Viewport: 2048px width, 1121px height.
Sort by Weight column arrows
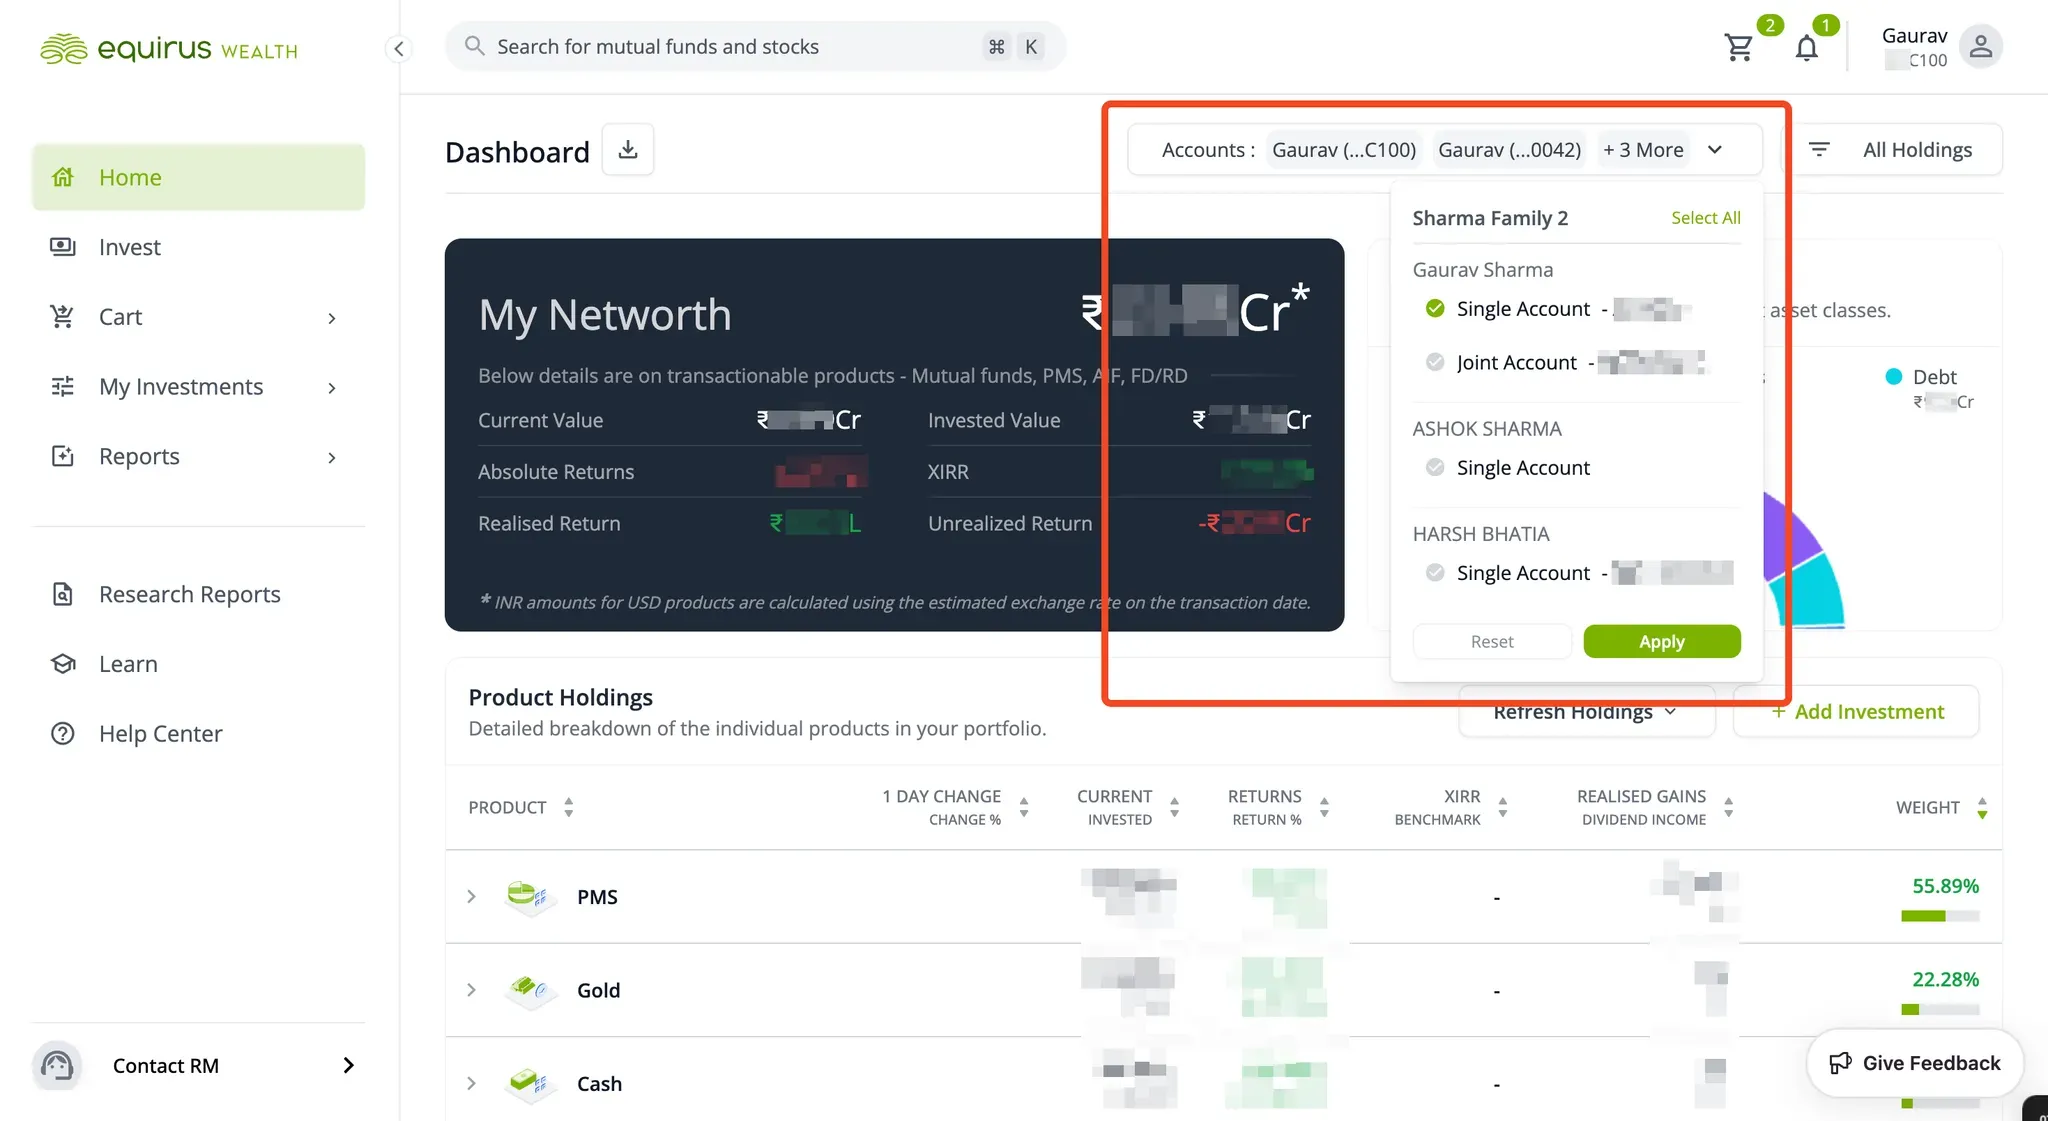[1982, 807]
